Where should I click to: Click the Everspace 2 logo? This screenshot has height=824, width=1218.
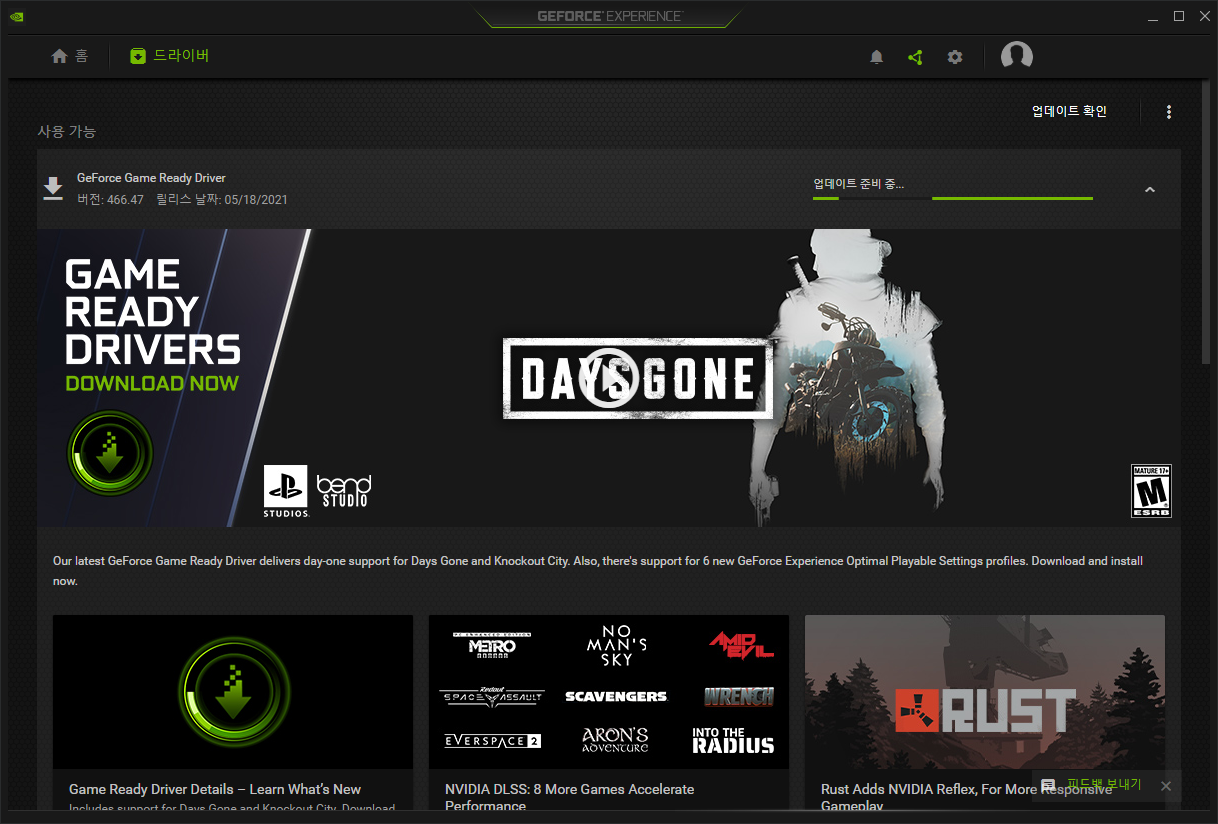coord(492,741)
